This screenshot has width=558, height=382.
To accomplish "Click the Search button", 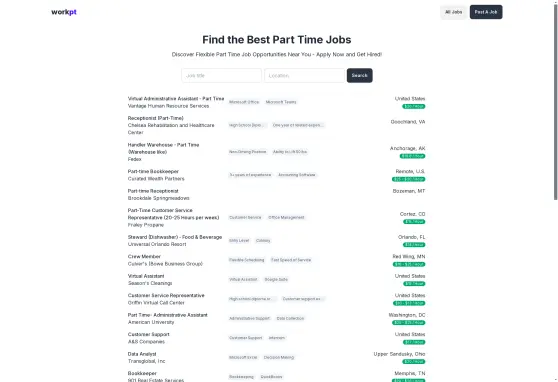I will tap(359, 75).
